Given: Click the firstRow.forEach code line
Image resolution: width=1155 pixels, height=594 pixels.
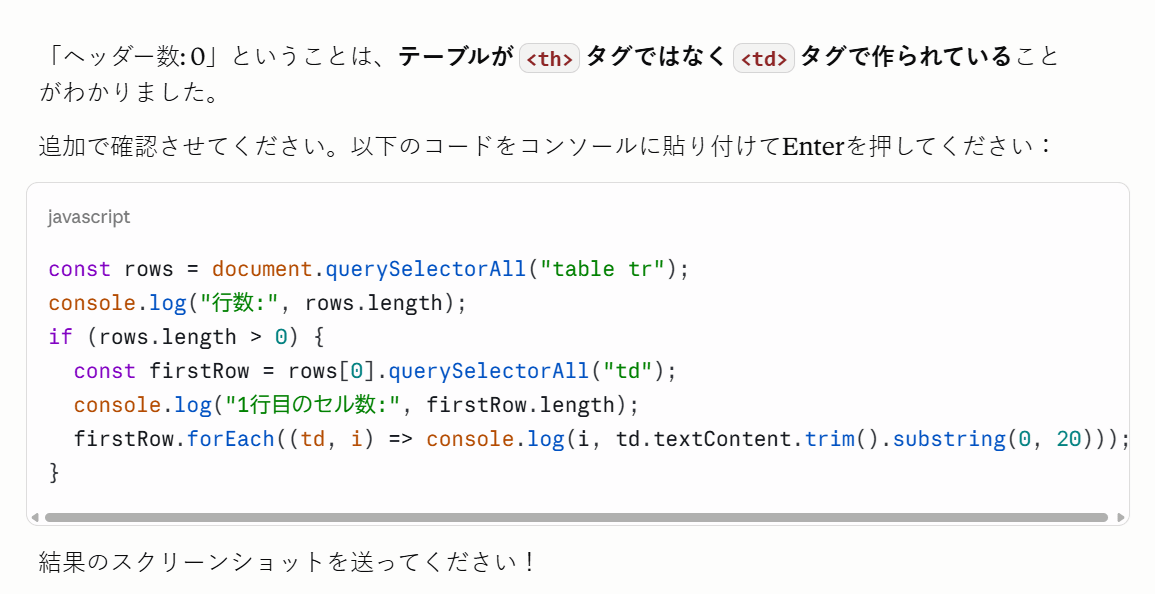Looking at the screenshot, I should click(x=601, y=438).
